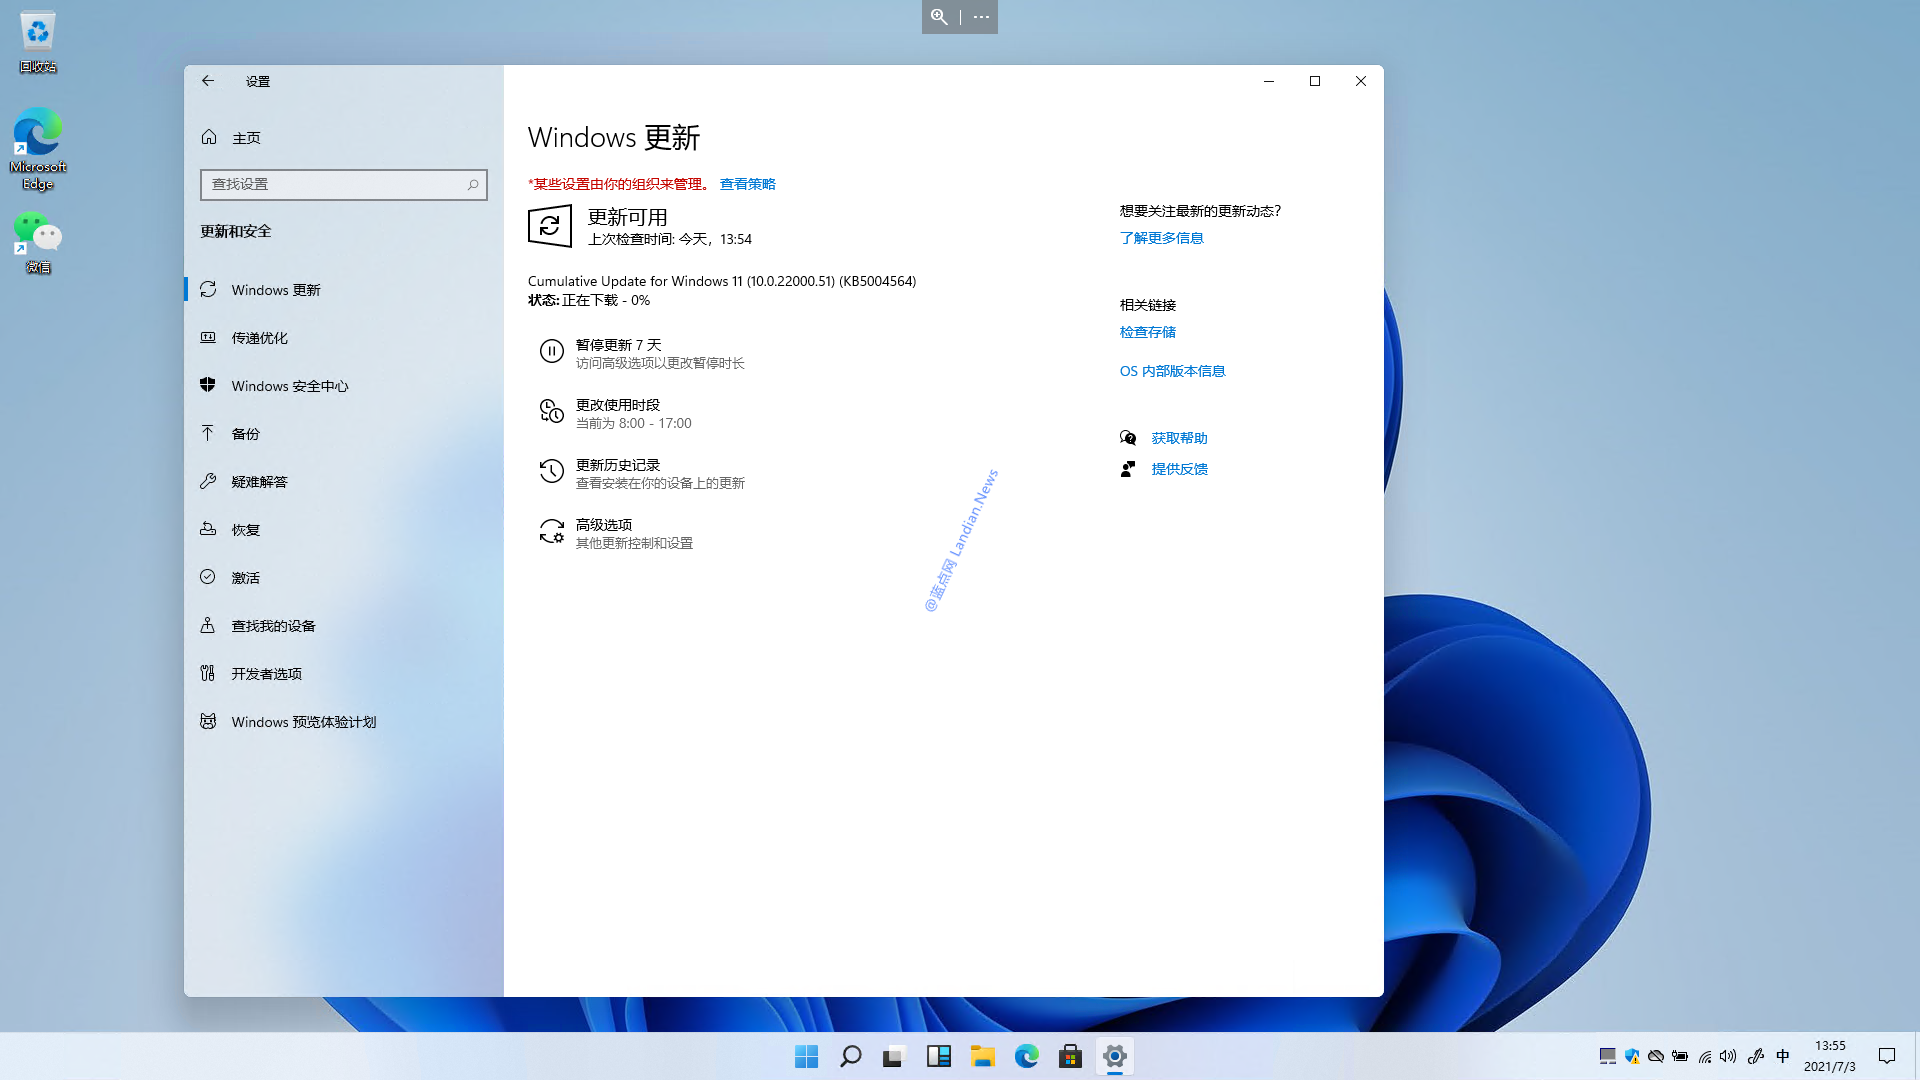This screenshot has height=1080, width=1920.
Task: Open 更新历史记录 update history
Action: (618, 465)
